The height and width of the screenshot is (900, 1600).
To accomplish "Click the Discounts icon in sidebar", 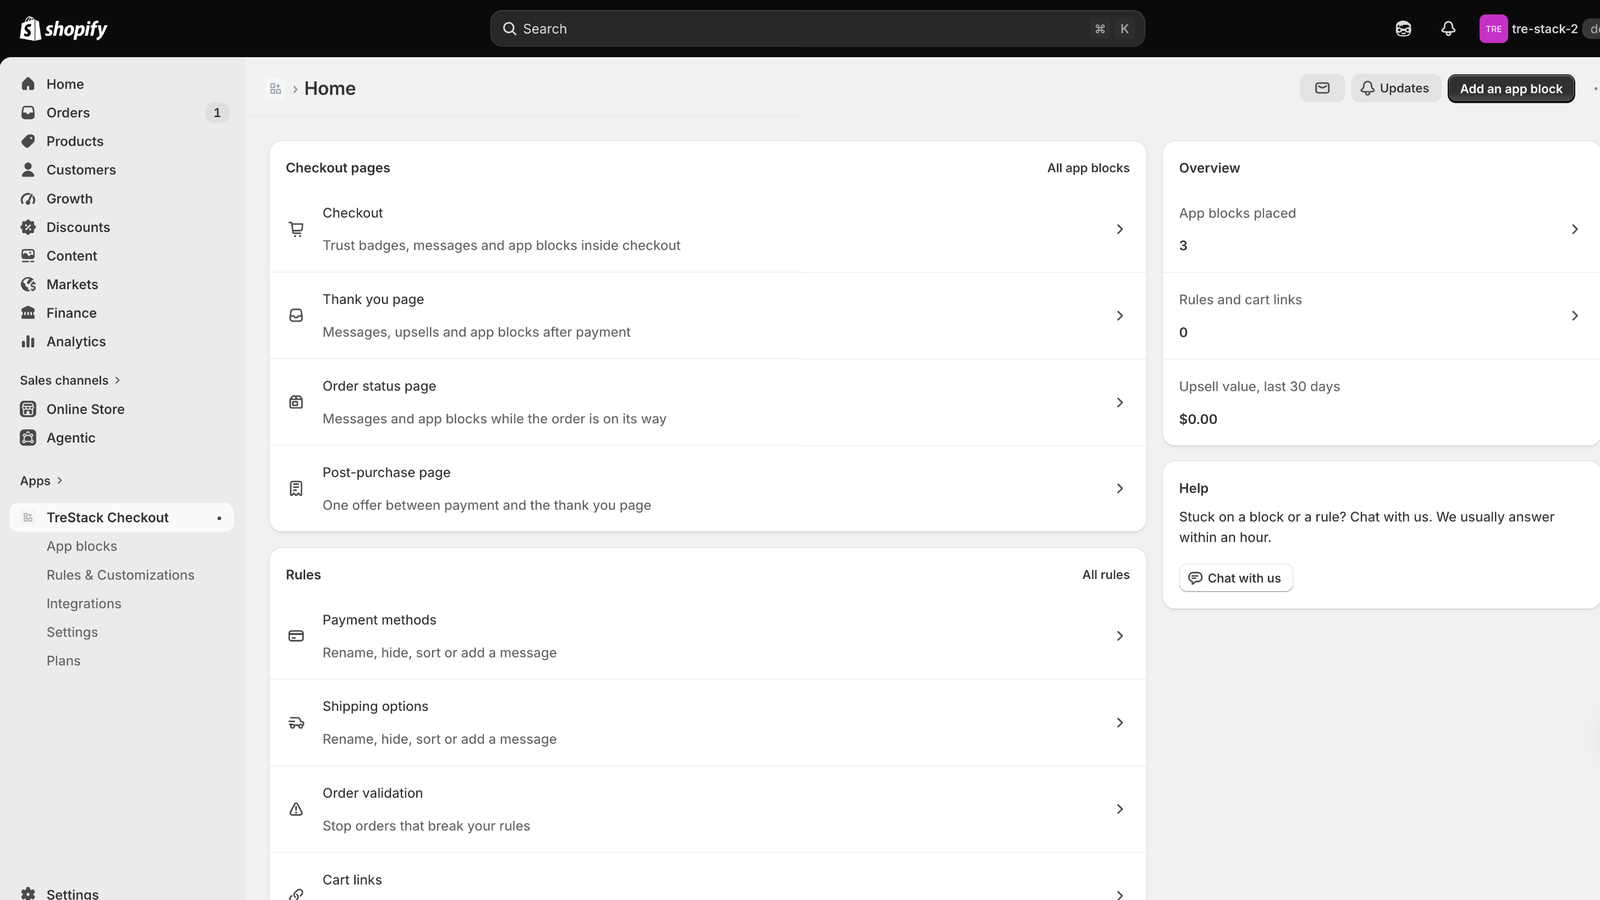I will pyautogui.click(x=28, y=227).
